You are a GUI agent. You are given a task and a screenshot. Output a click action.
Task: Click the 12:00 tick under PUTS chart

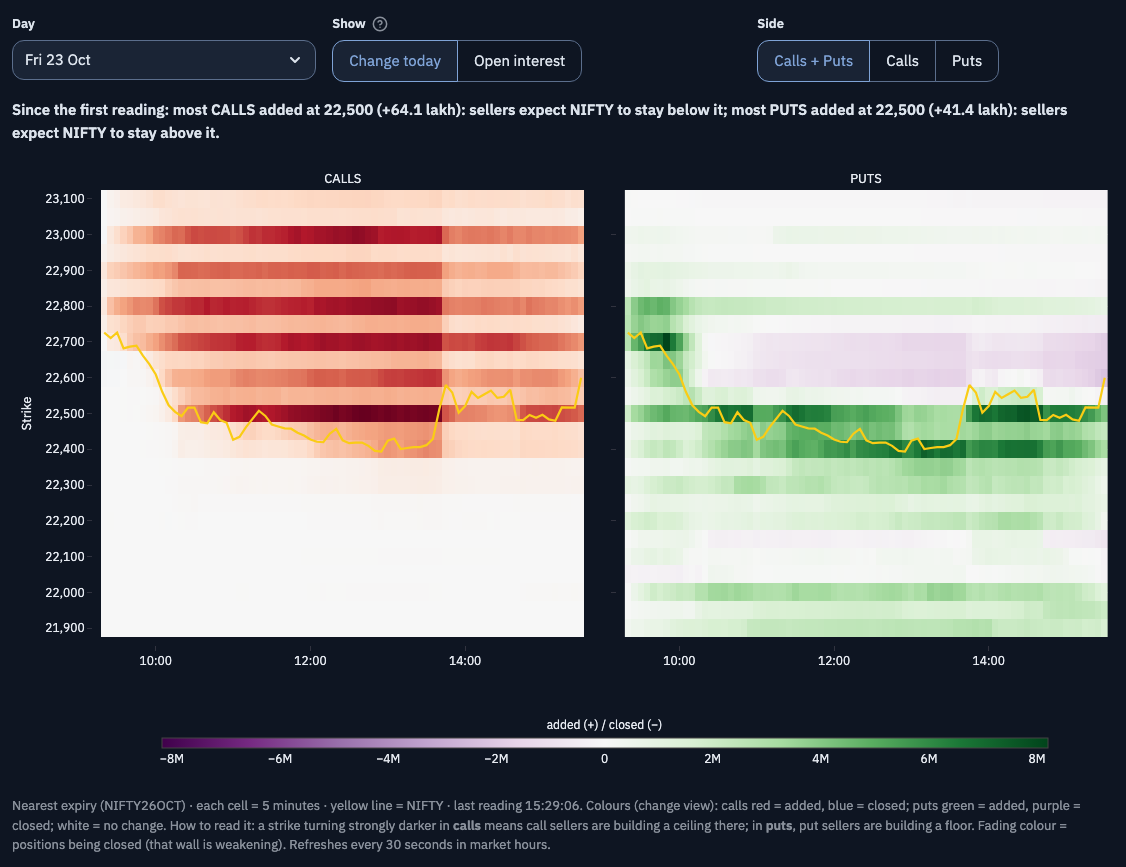(834, 660)
